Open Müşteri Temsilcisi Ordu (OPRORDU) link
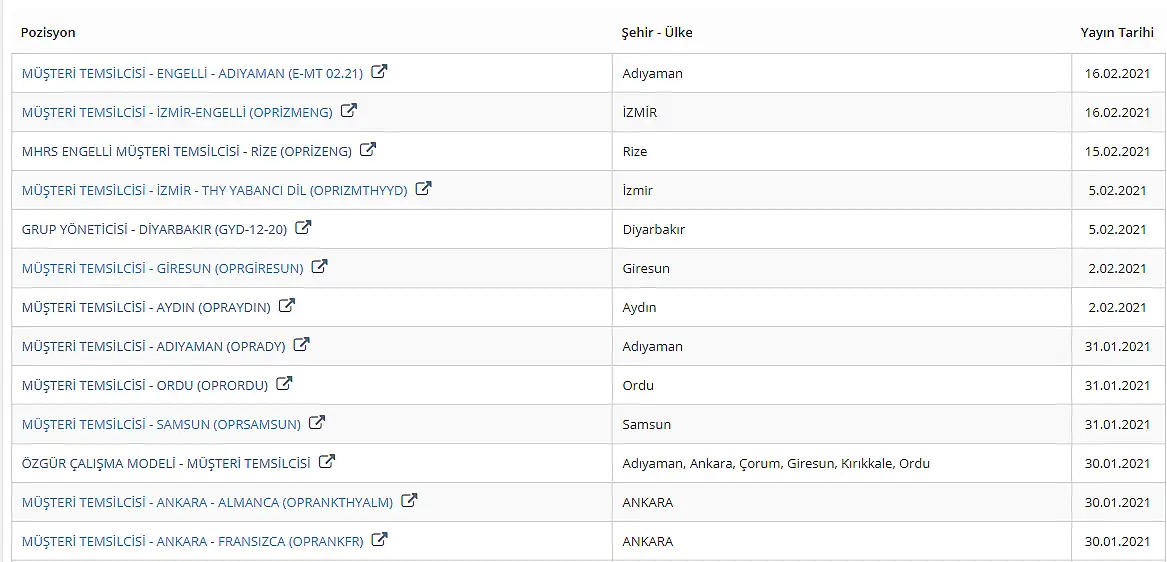The width and height of the screenshot is (1167, 562). (x=145, y=386)
